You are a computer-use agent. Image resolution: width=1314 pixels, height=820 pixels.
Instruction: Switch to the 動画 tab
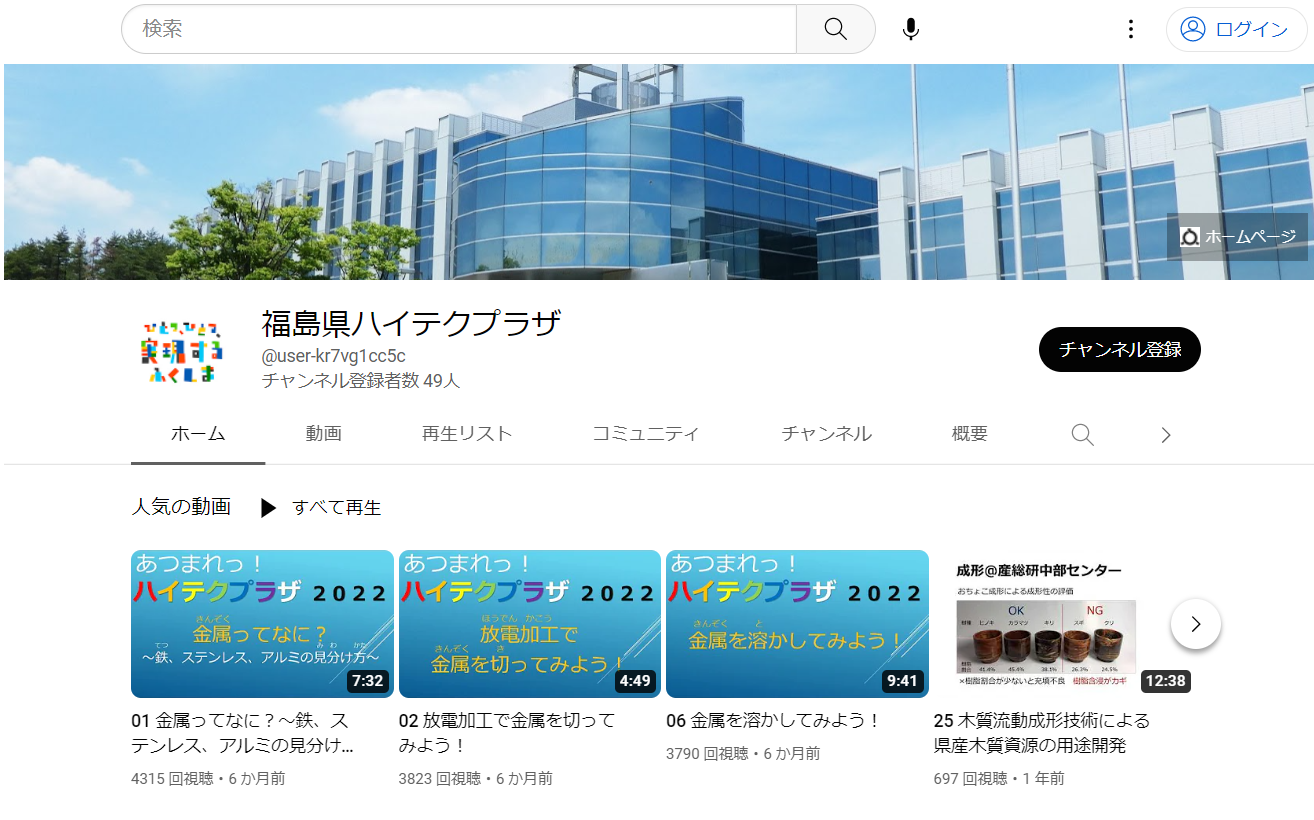(324, 434)
